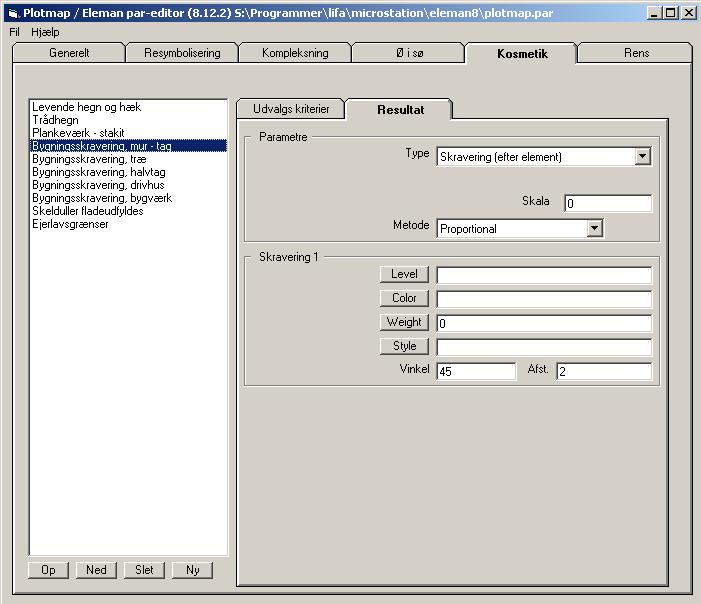The height and width of the screenshot is (604, 701).
Task: Switch to the Generelt tab
Action: point(69,53)
